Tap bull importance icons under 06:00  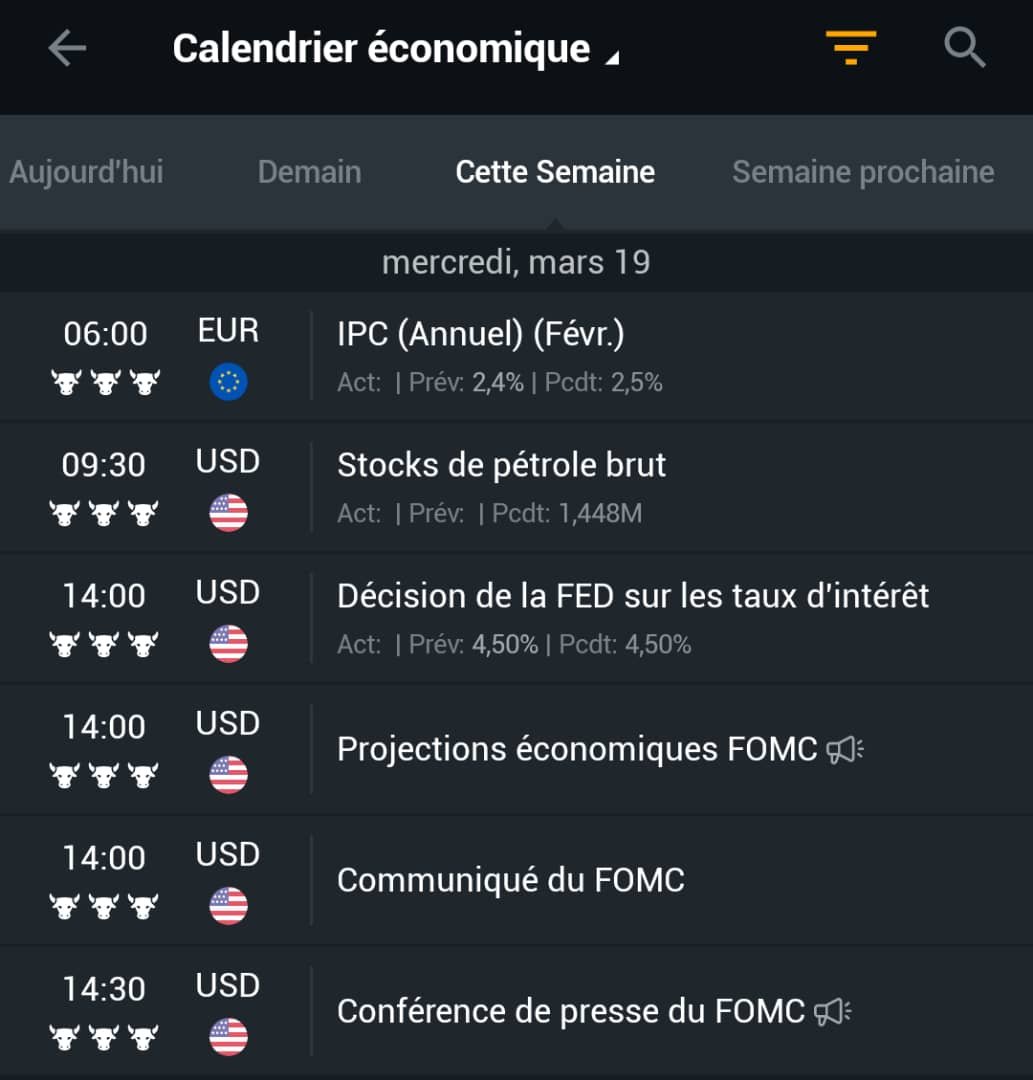(105, 382)
